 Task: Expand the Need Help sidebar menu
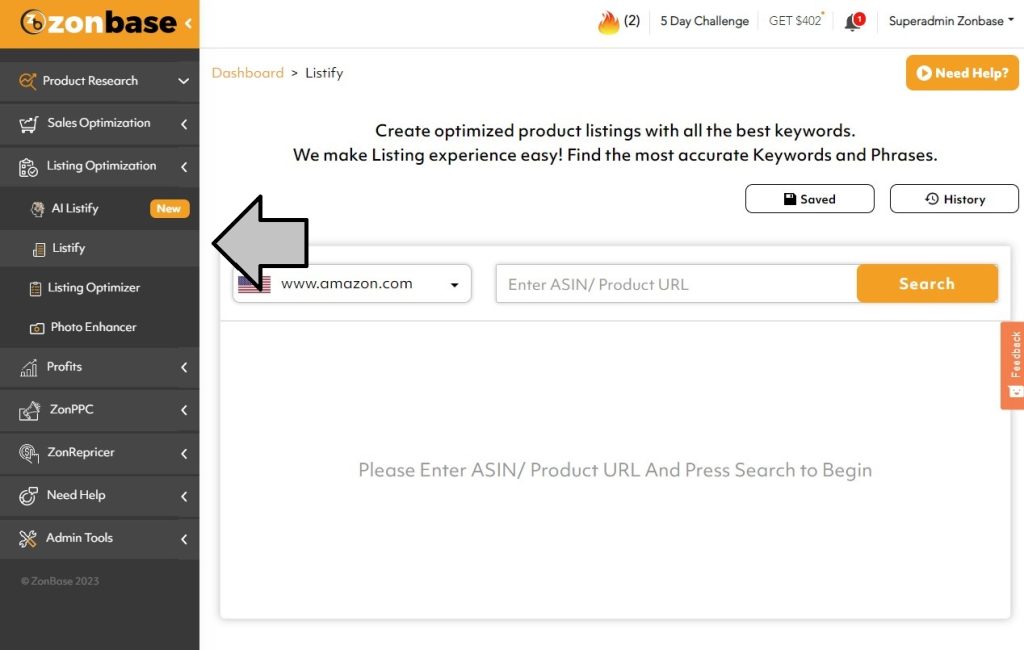(184, 496)
